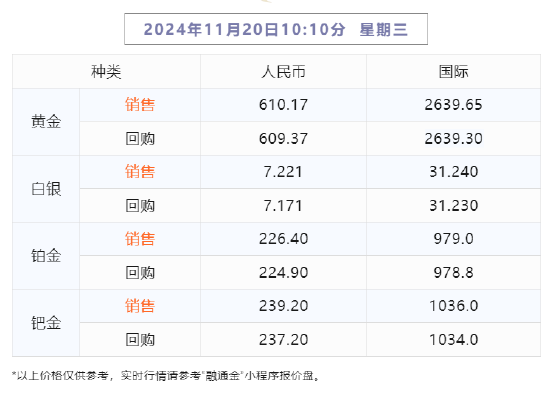This screenshot has height=395, width=550.
Task: Select silver RMB buyback price 7.171
Action: pyautogui.click(x=283, y=206)
